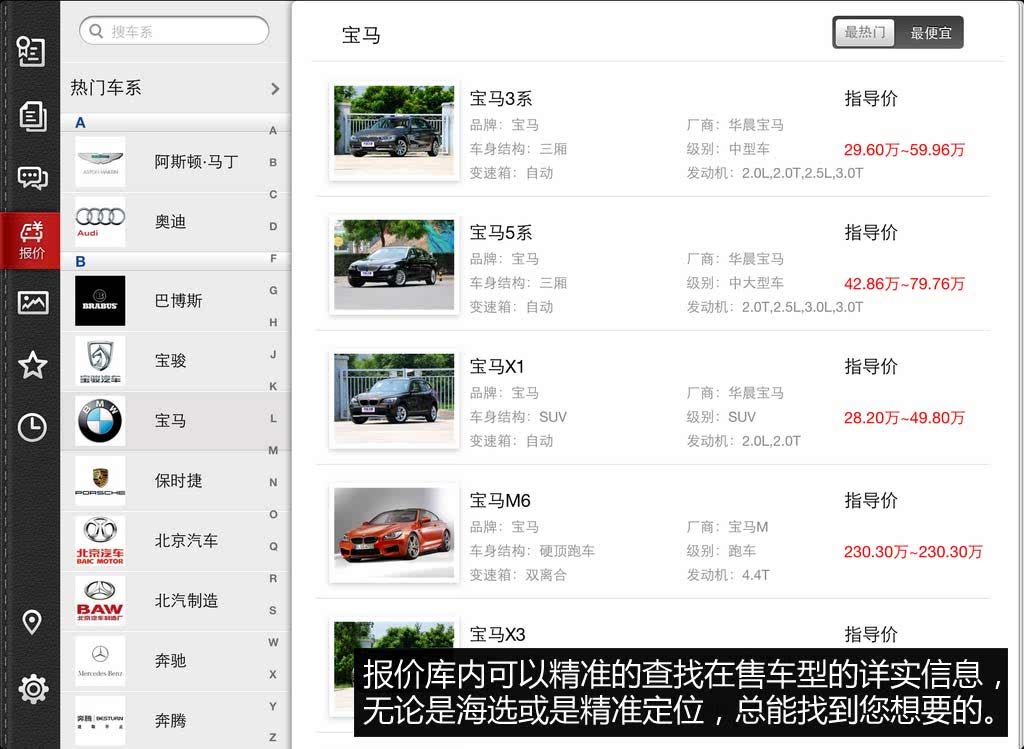The width and height of the screenshot is (1024, 749).
Task: Click the search magnifier icon
Action: coord(96,31)
